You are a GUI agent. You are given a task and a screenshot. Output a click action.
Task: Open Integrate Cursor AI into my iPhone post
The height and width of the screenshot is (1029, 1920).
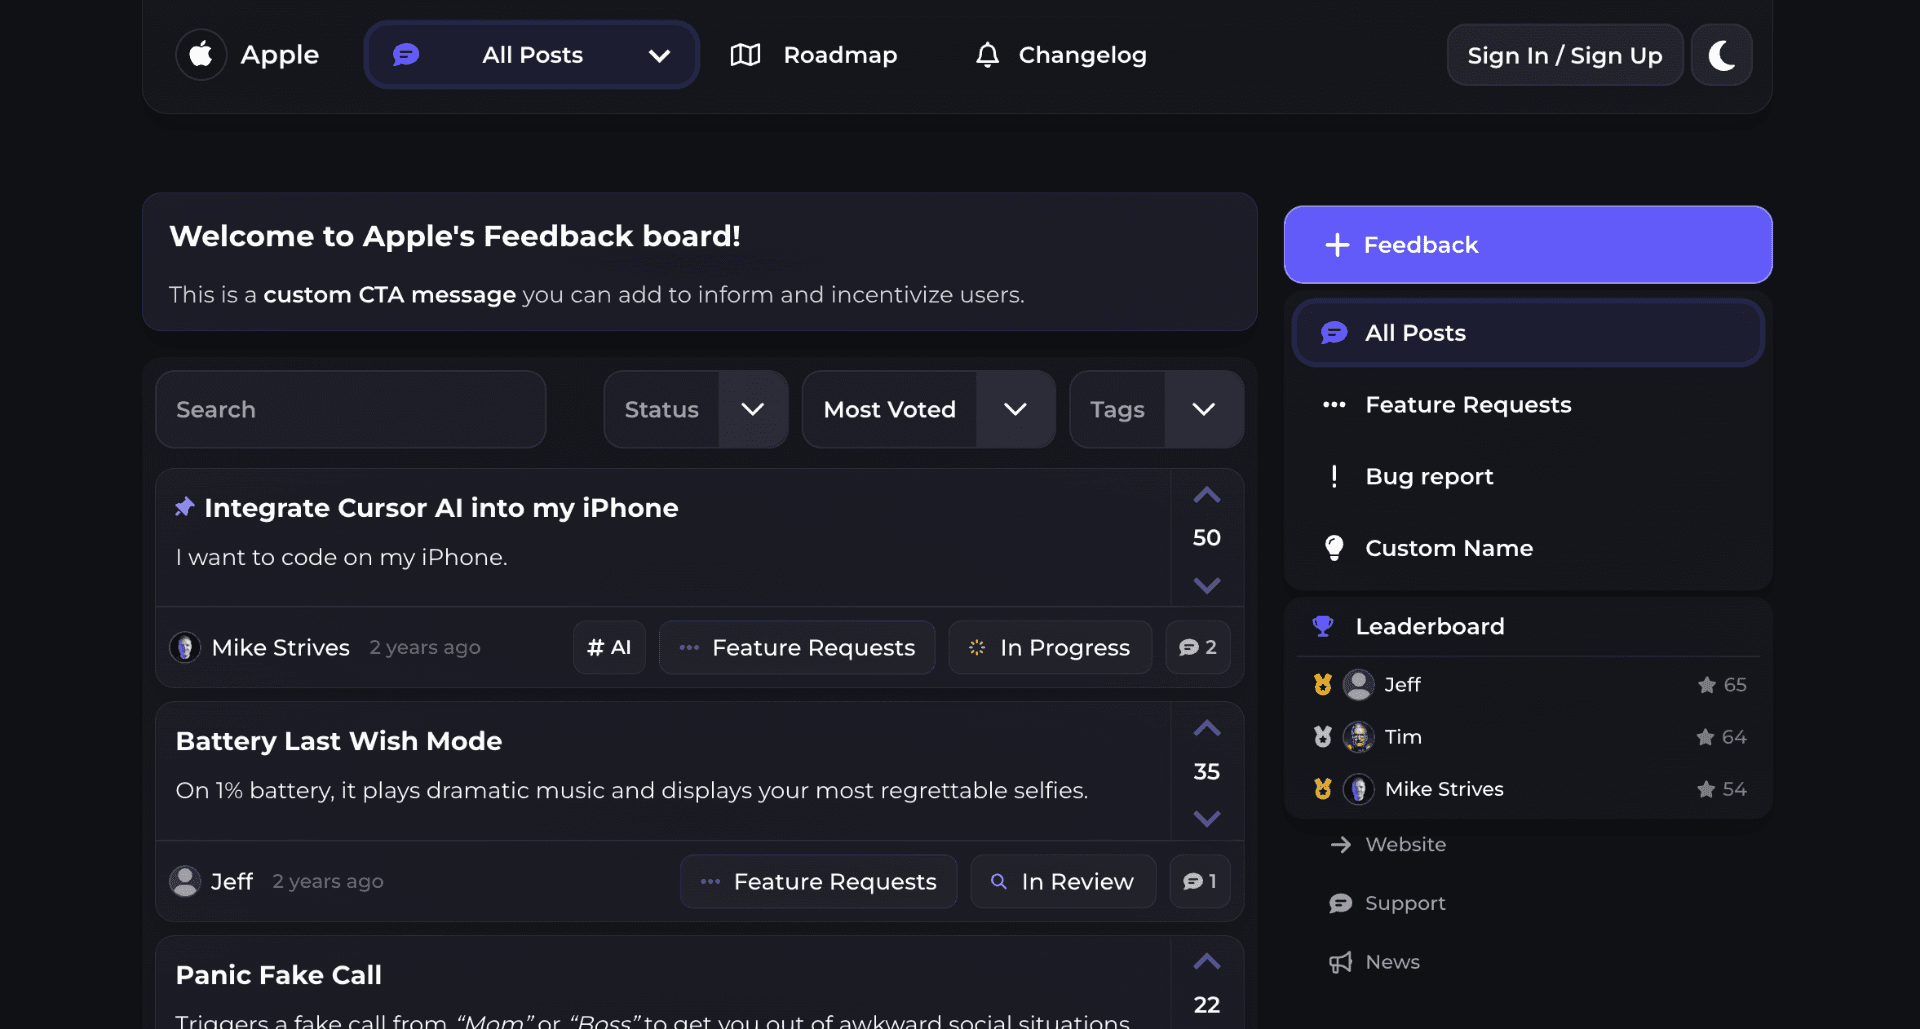441,508
